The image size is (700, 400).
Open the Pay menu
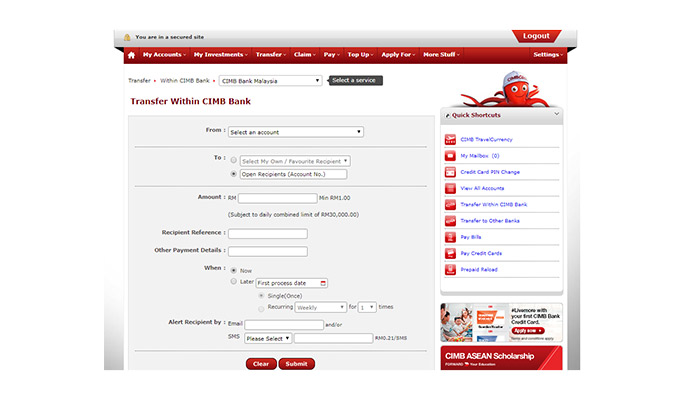pos(331,55)
